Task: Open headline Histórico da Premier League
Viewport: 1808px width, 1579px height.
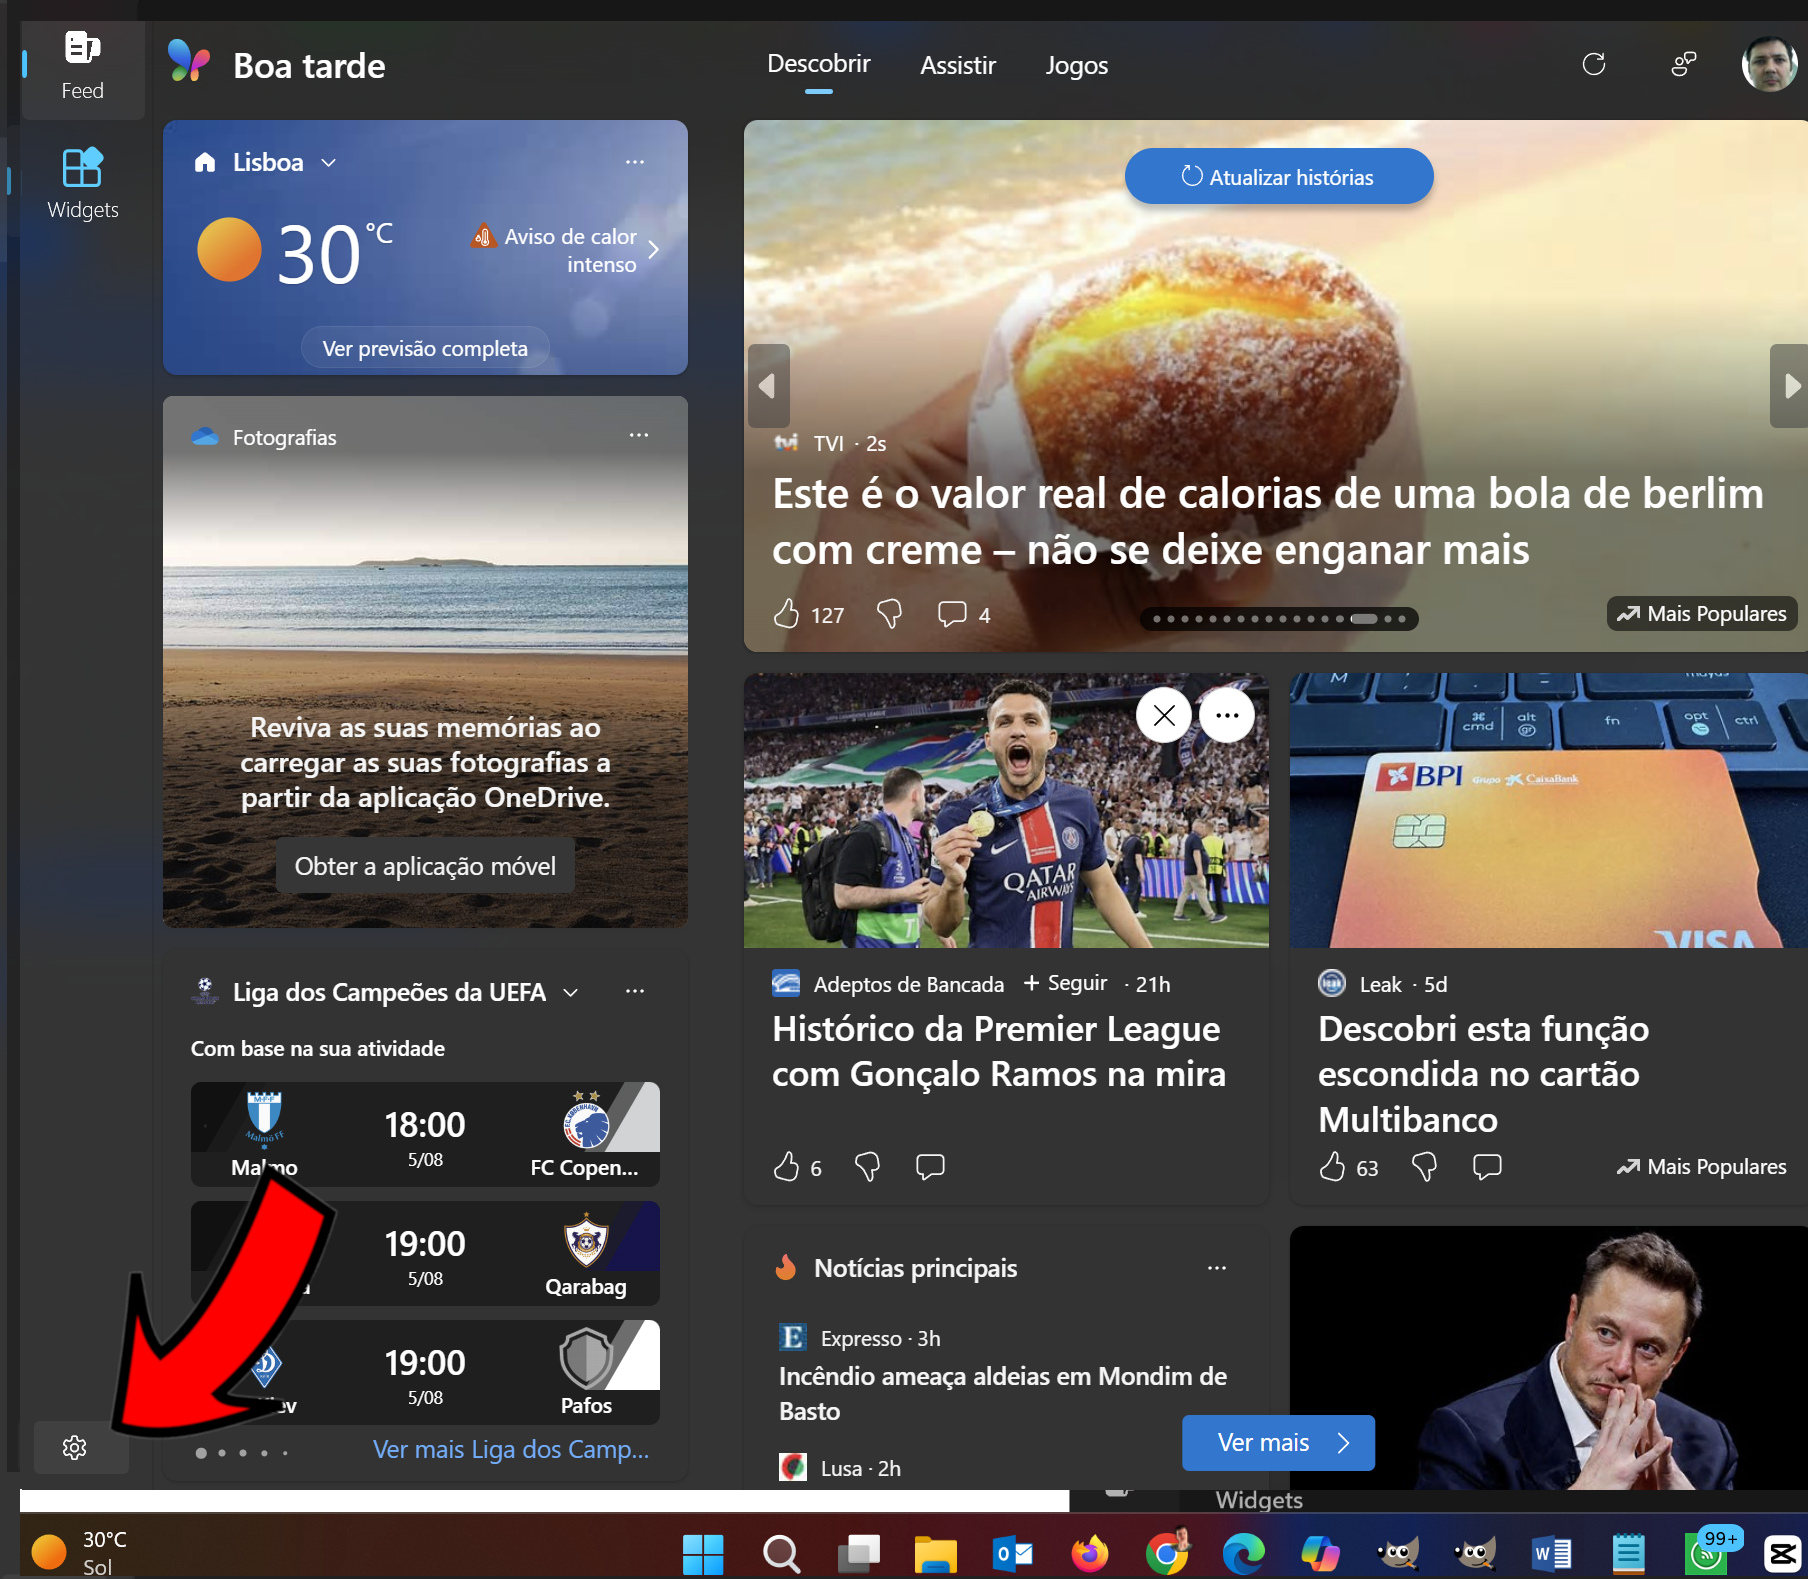Action: click(999, 1051)
